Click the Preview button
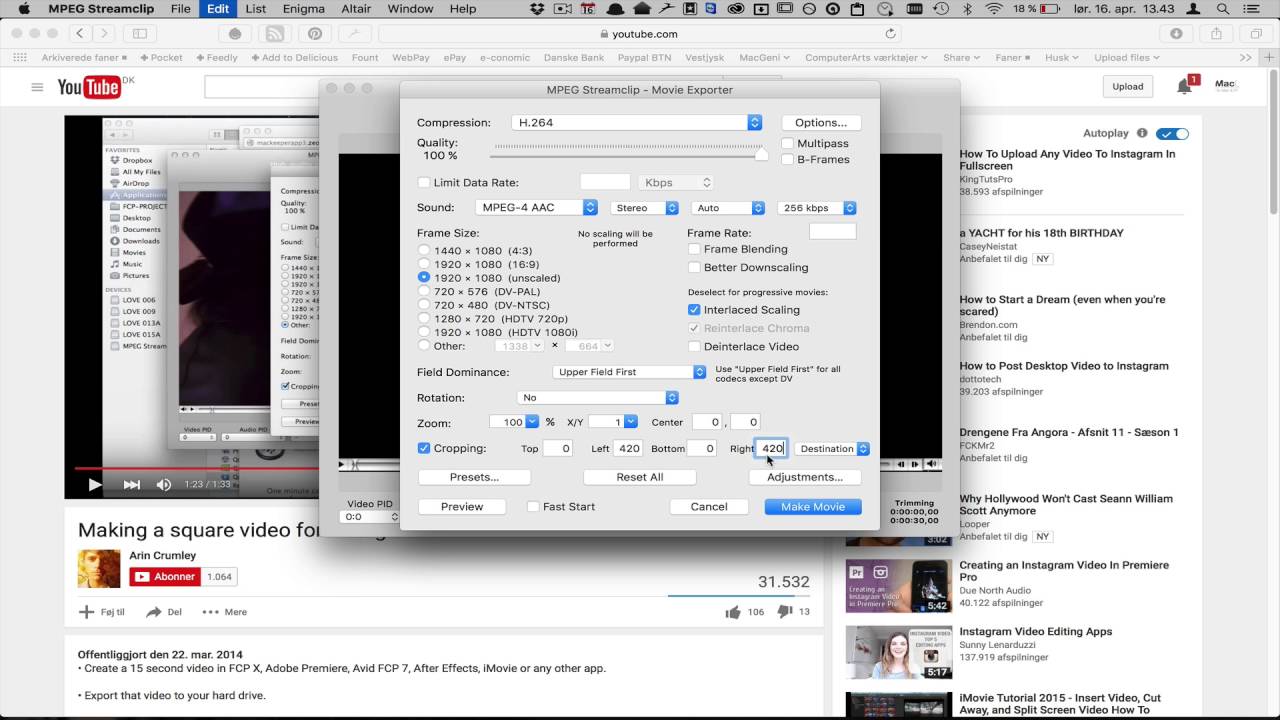Viewport: 1280px width, 720px height. 462,507
